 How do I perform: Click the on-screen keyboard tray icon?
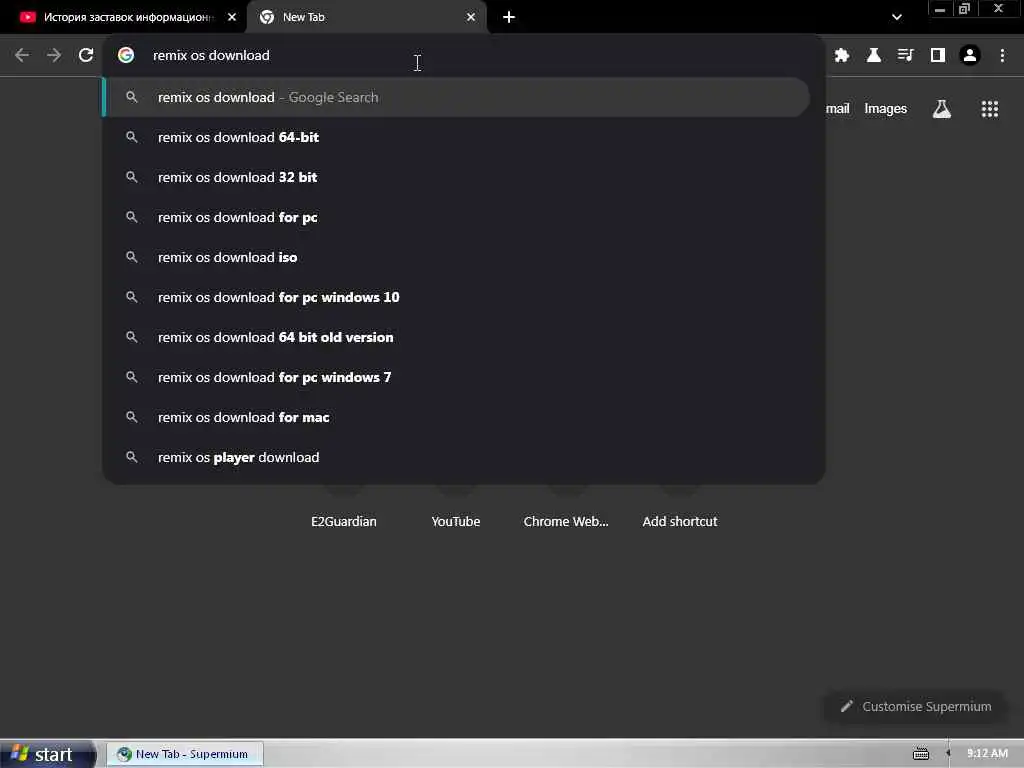[921, 754]
